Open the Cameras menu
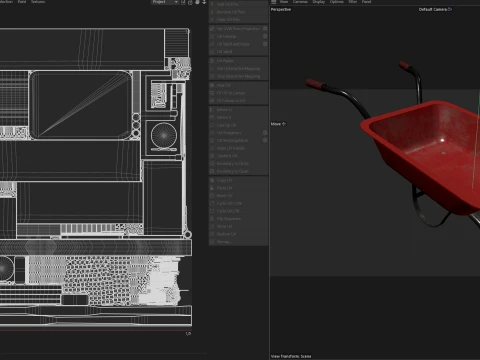 (300, 2)
